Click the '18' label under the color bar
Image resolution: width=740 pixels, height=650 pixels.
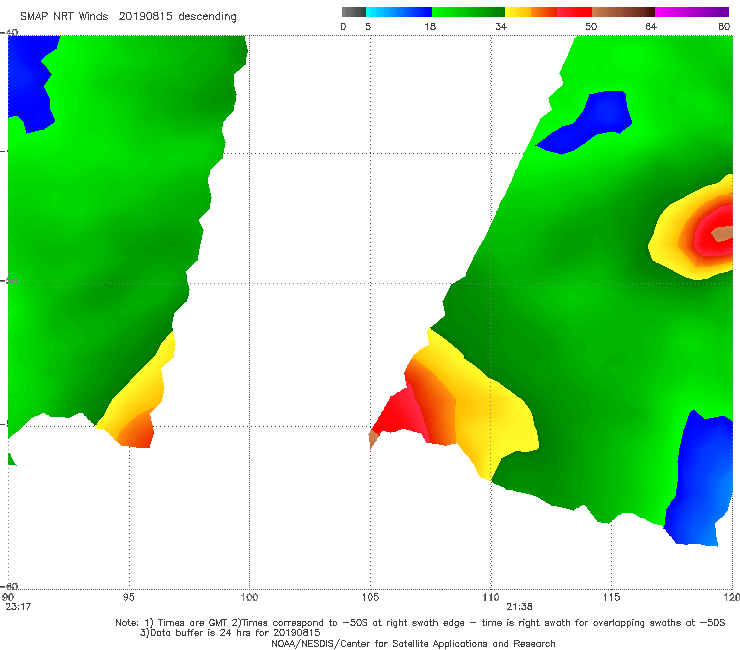click(x=430, y=27)
